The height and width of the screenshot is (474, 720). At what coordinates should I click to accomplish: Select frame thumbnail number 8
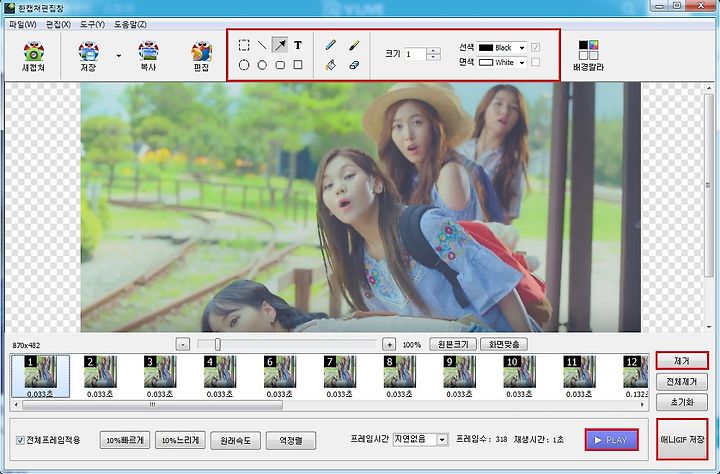[399, 376]
